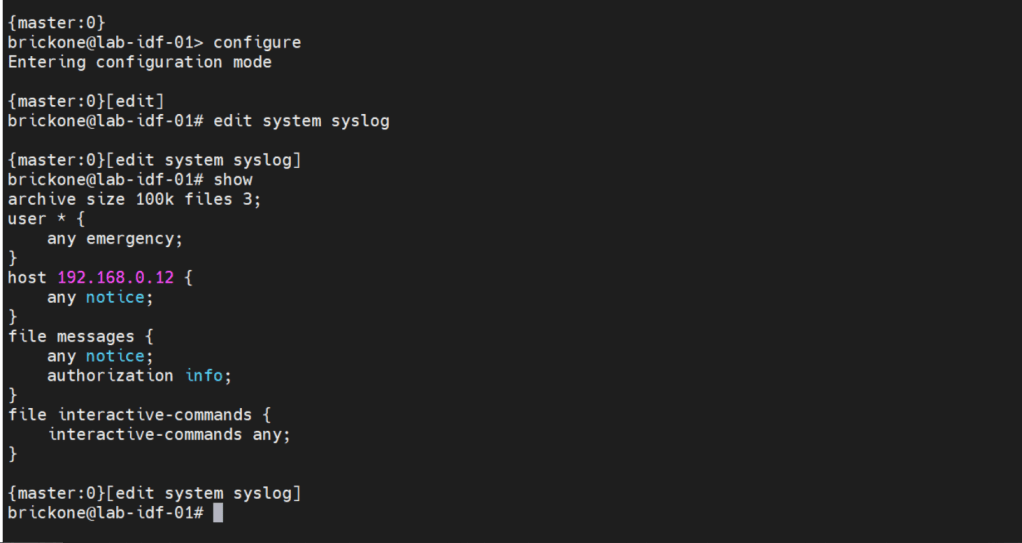Click the "interactive-commands any;" line
Screen dimensions: 1022x543
(169, 434)
